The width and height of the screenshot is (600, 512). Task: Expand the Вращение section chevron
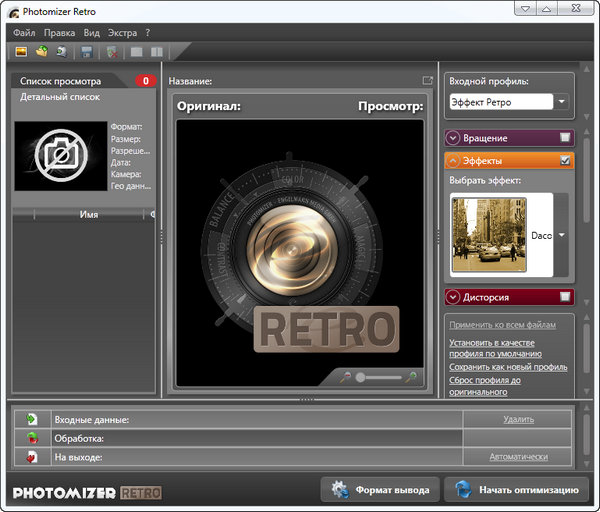pyautogui.click(x=454, y=138)
